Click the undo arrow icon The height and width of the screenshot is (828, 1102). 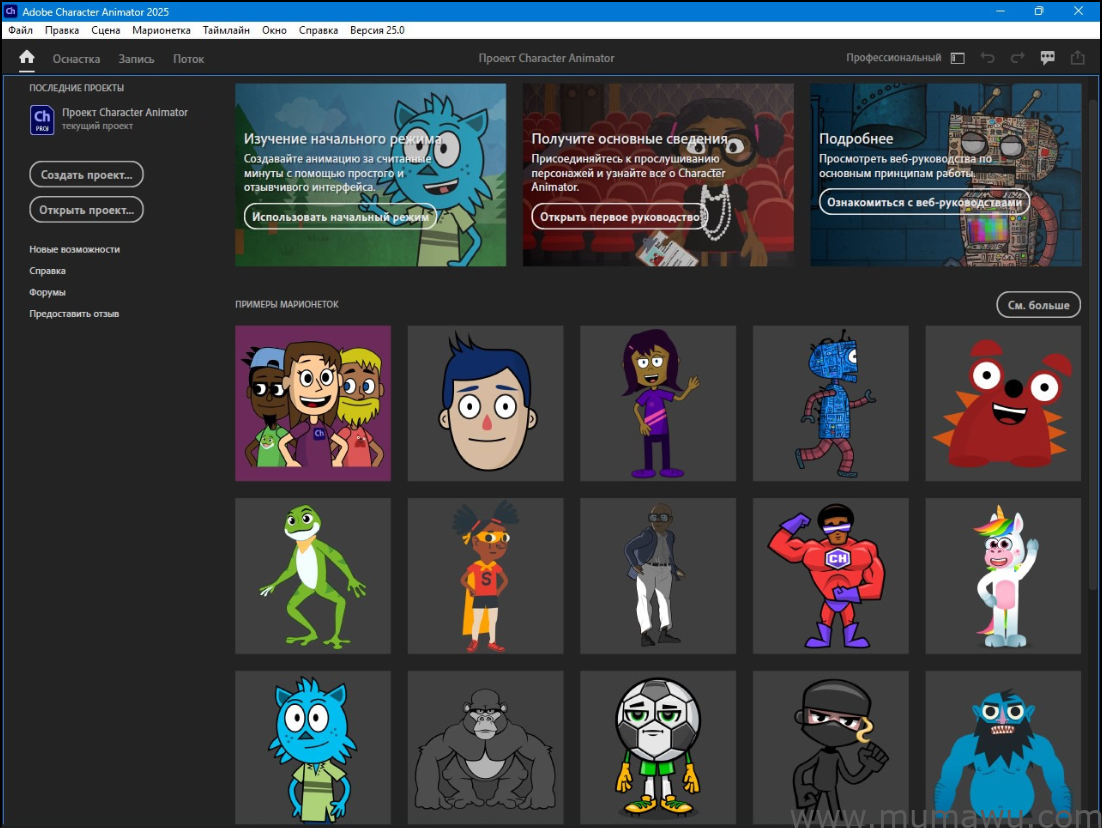[x=987, y=58]
